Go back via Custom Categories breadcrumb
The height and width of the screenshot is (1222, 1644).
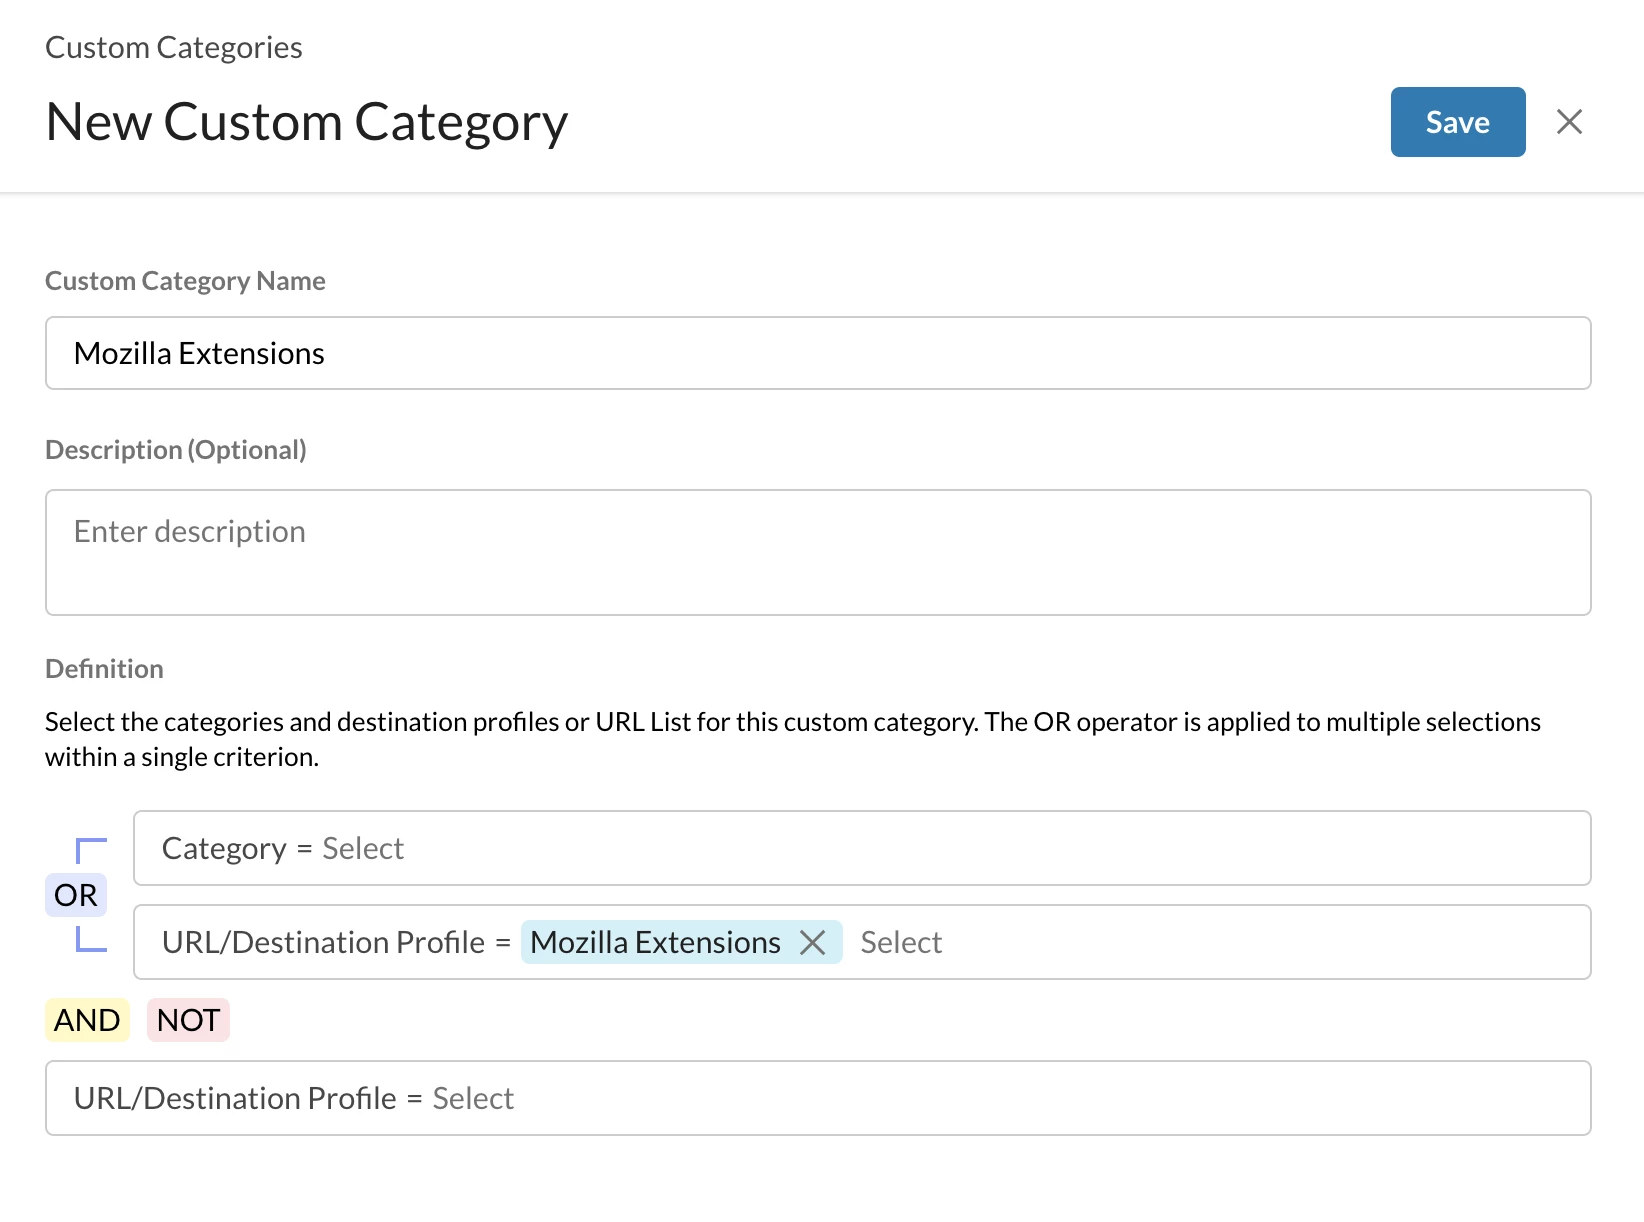click(173, 47)
